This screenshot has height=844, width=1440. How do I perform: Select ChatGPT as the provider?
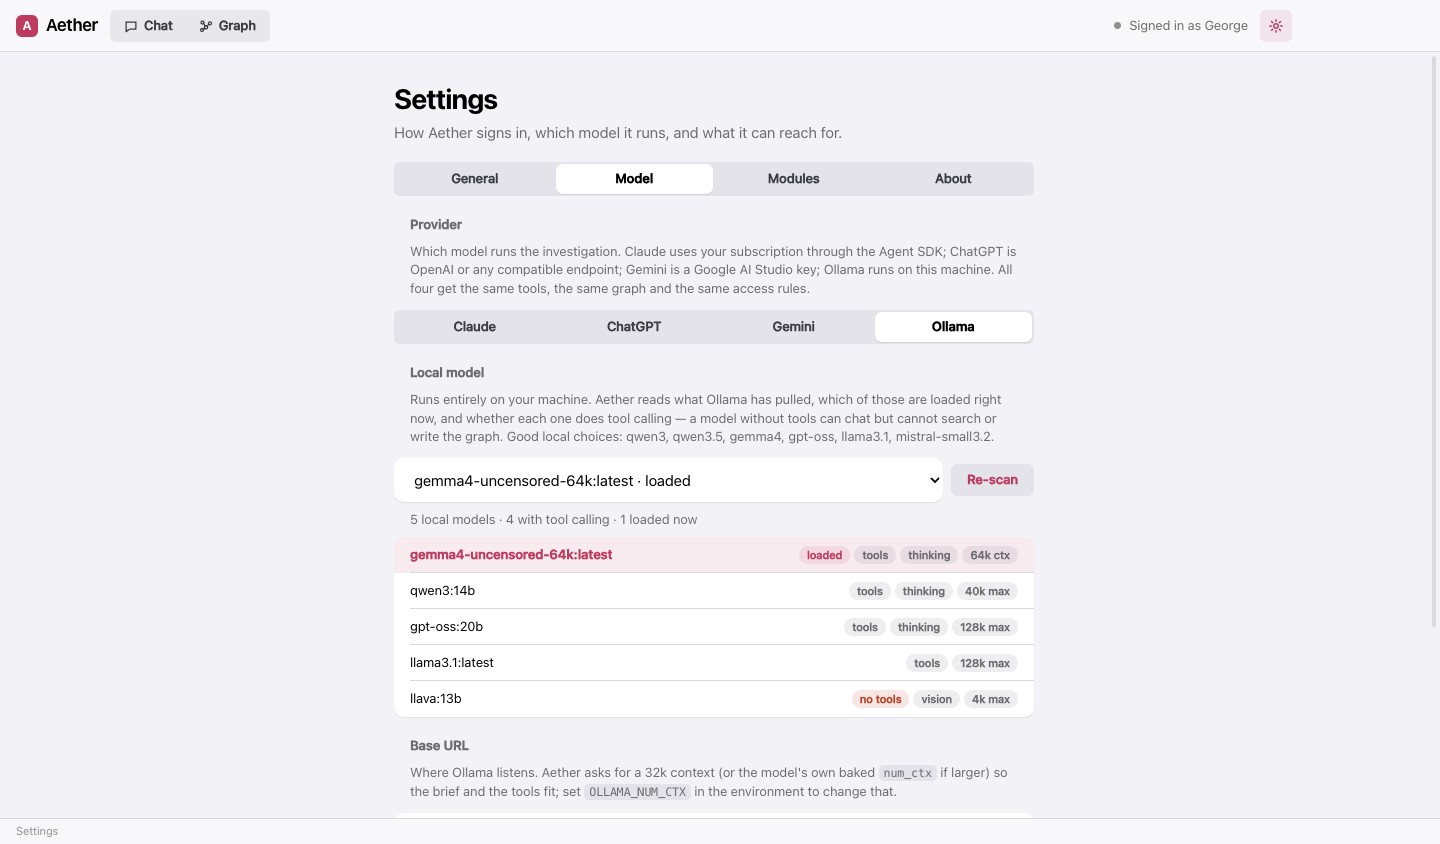634,327
